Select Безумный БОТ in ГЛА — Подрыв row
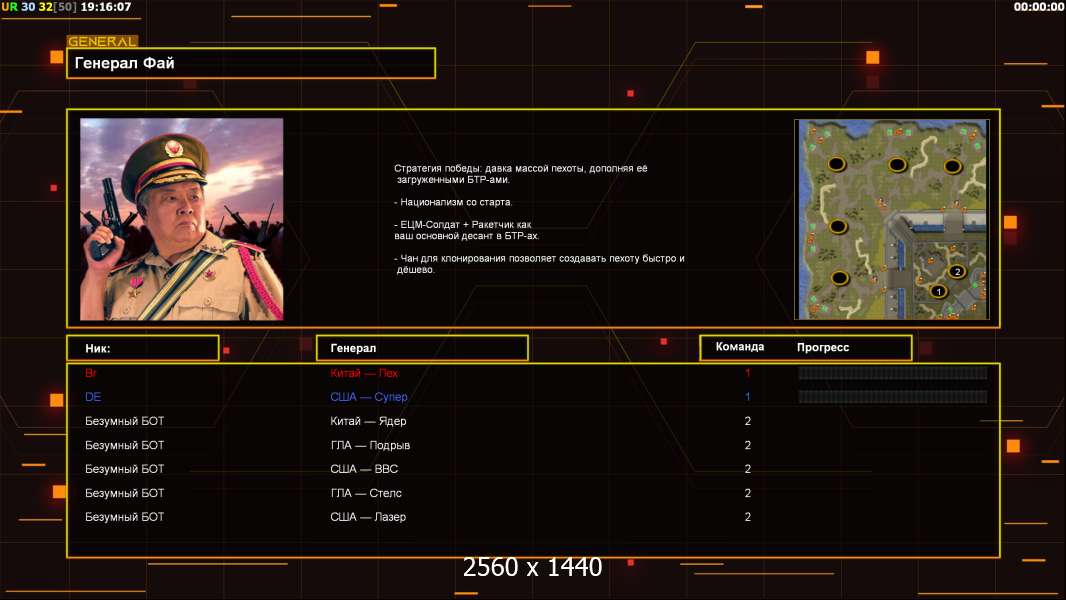This screenshot has width=1066, height=600. 124,445
